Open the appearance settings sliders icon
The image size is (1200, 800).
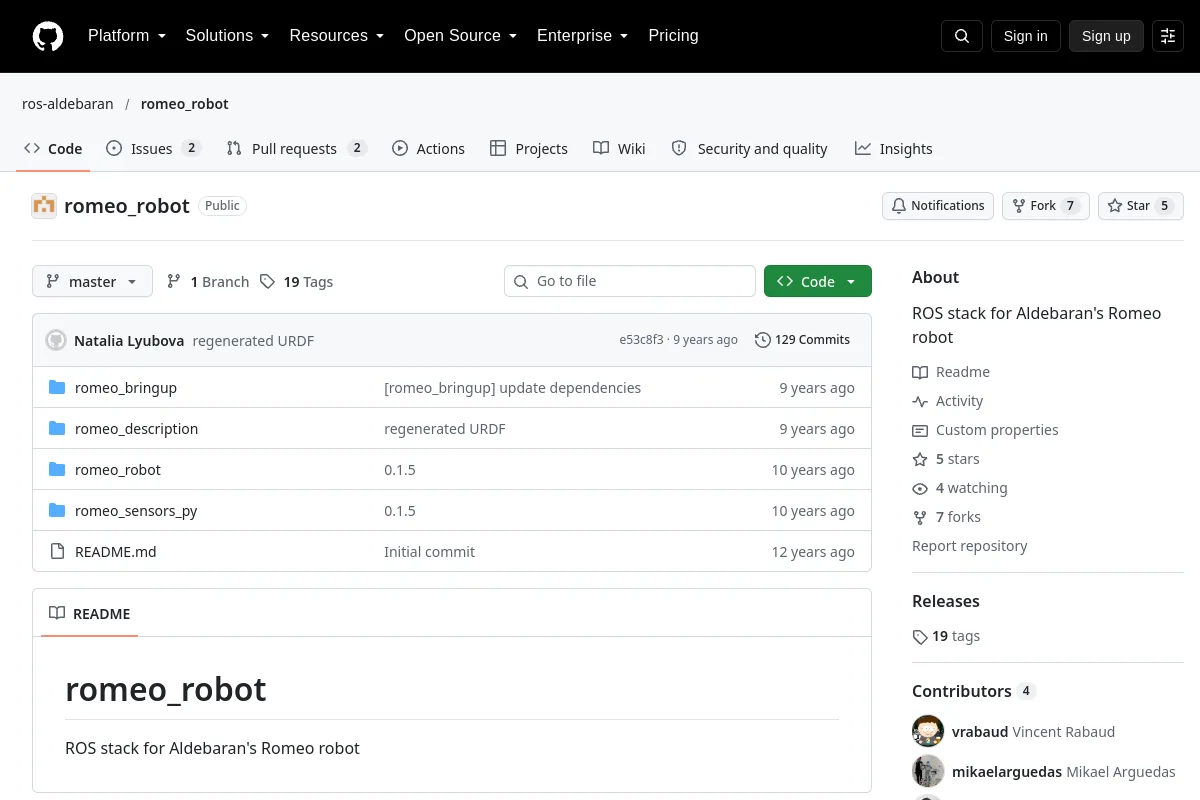coord(1168,36)
